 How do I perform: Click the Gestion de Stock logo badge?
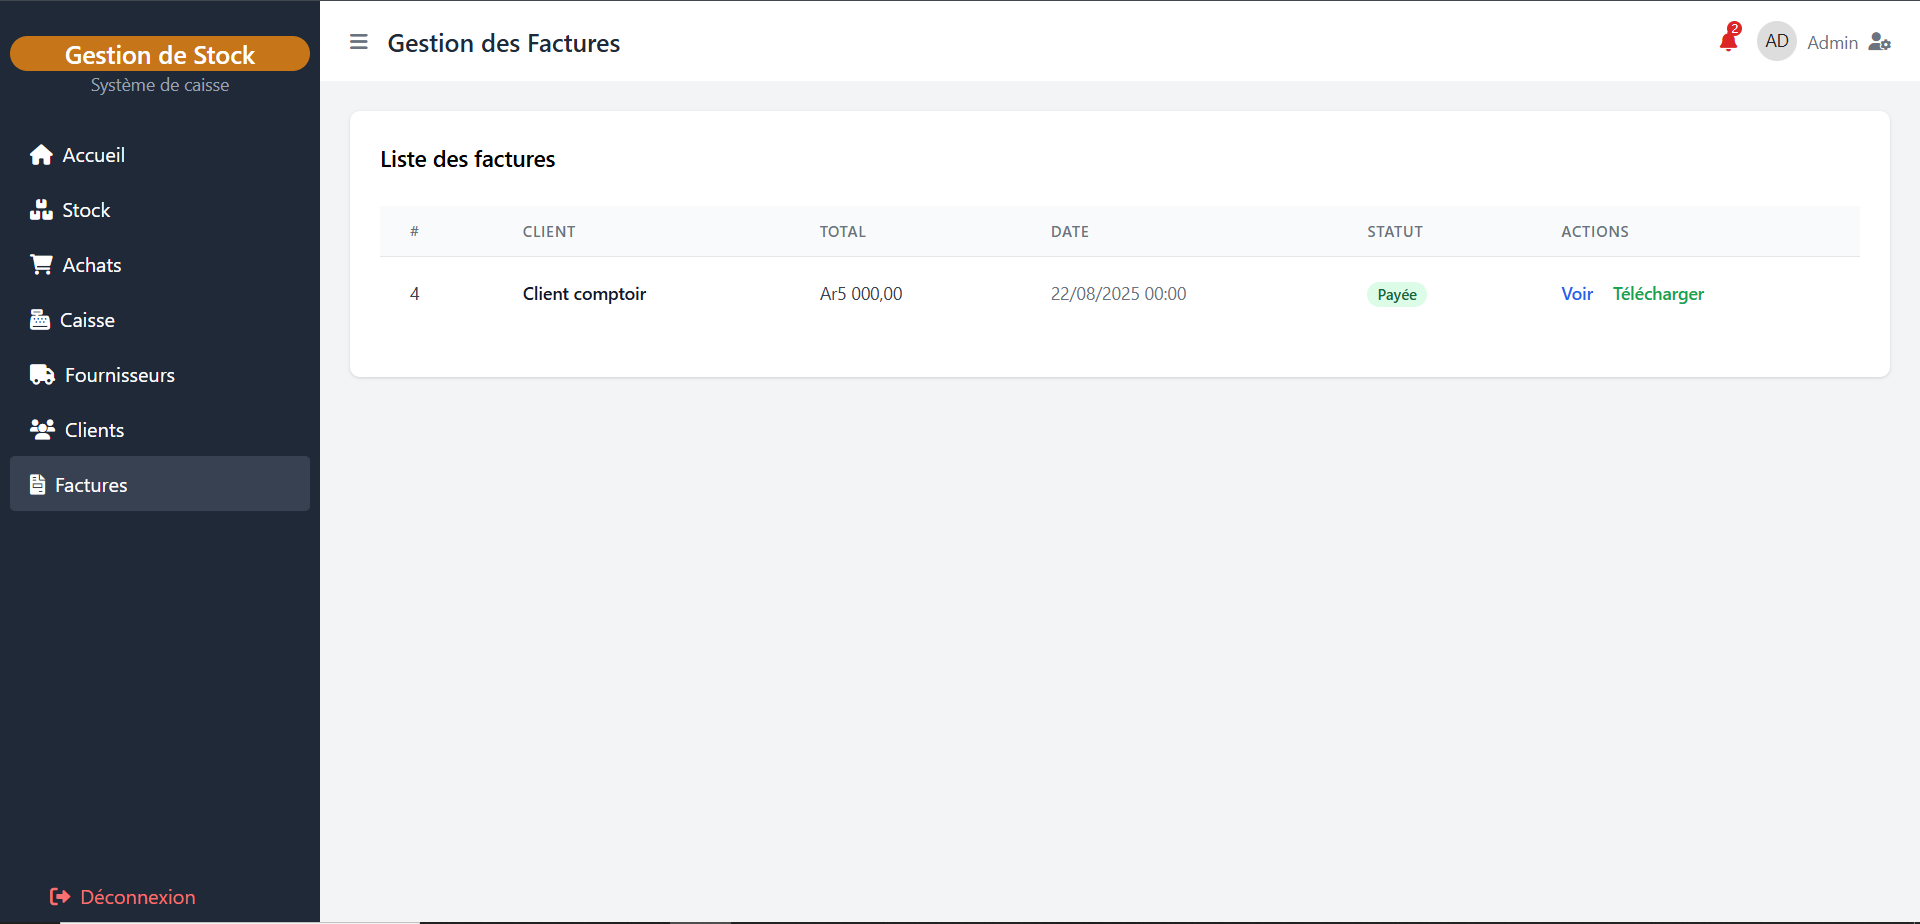point(160,54)
